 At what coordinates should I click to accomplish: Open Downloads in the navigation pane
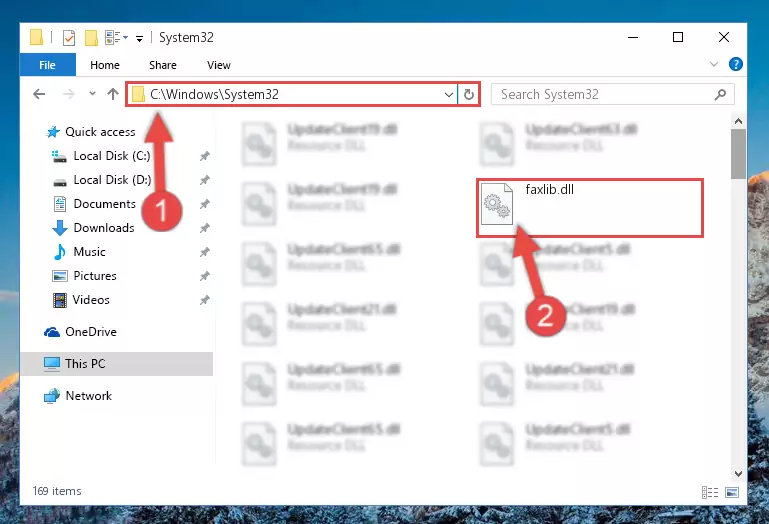pyautogui.click(x=103, y=228)
